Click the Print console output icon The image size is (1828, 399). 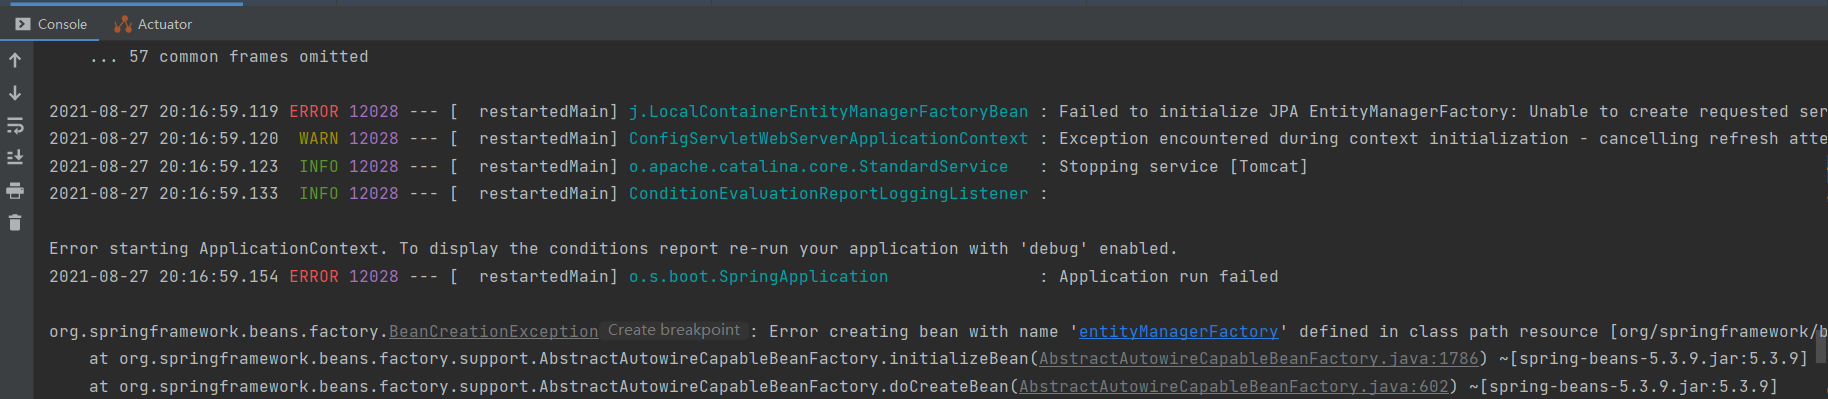click(15, 190)
